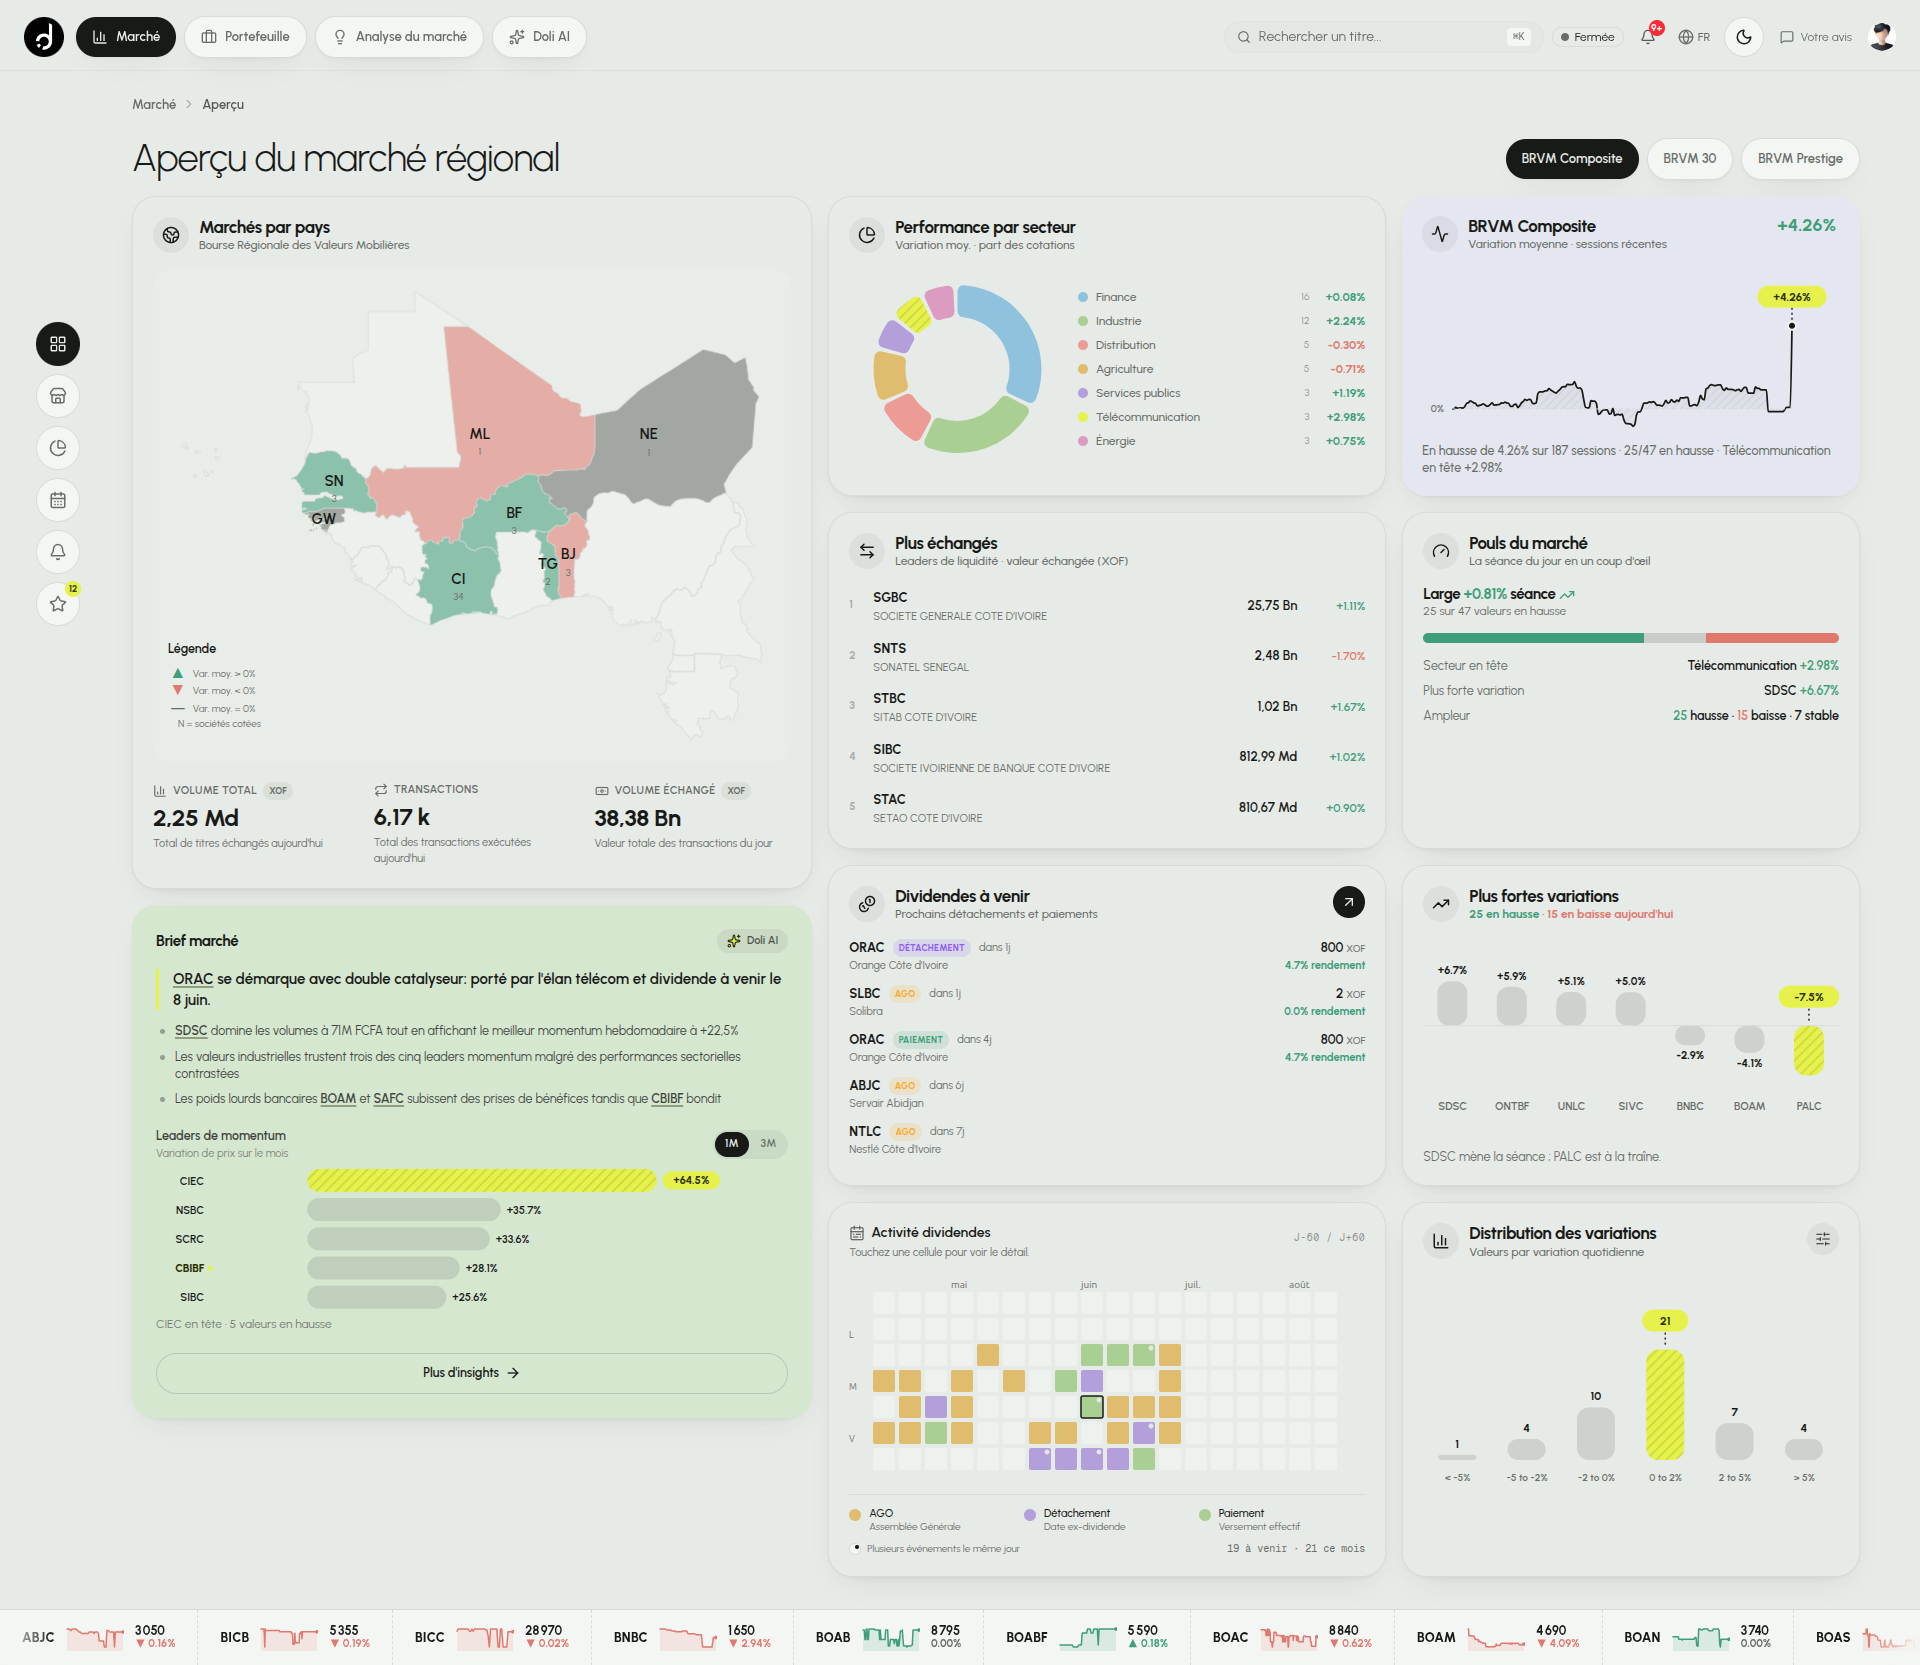This screenshot has height=1665, width=1920.
Task: Open SLBC Solibra AGO dividend entry
Action: (1107, 1002)
